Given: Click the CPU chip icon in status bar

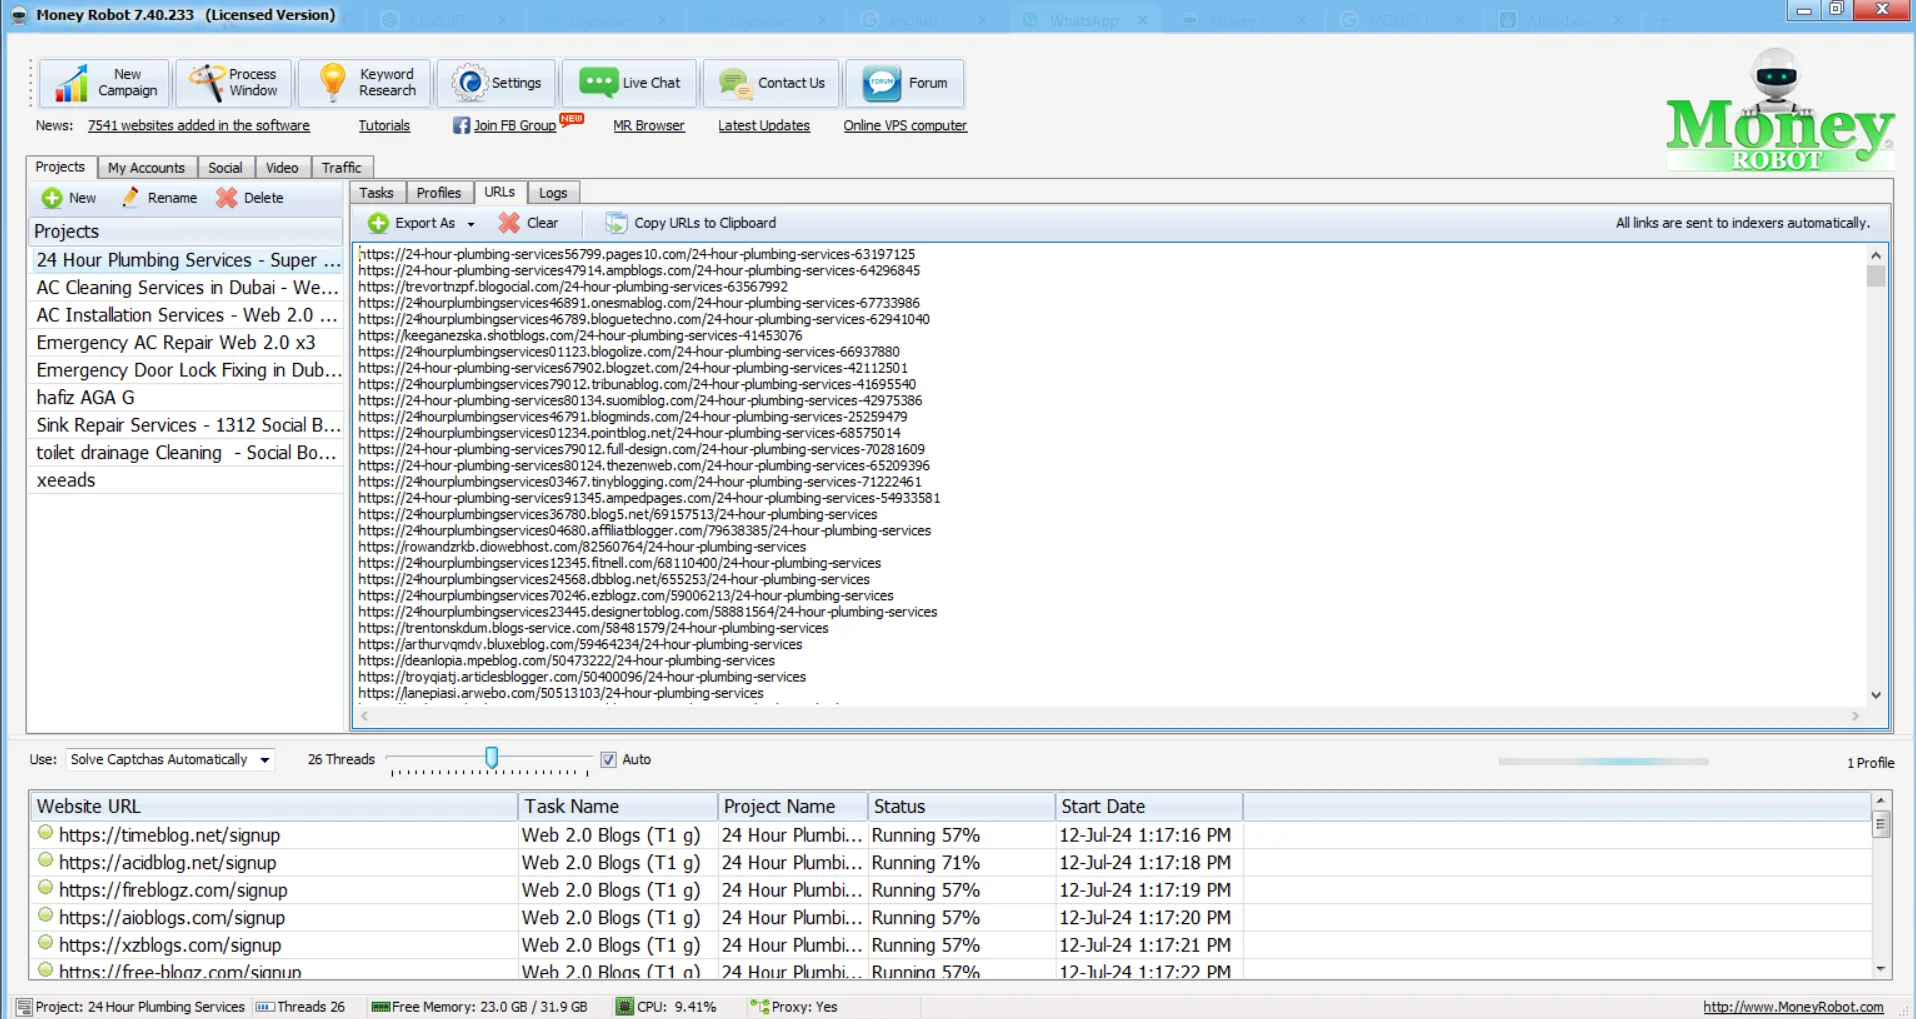Looking at the screenshot, I should pos(625,1007).
